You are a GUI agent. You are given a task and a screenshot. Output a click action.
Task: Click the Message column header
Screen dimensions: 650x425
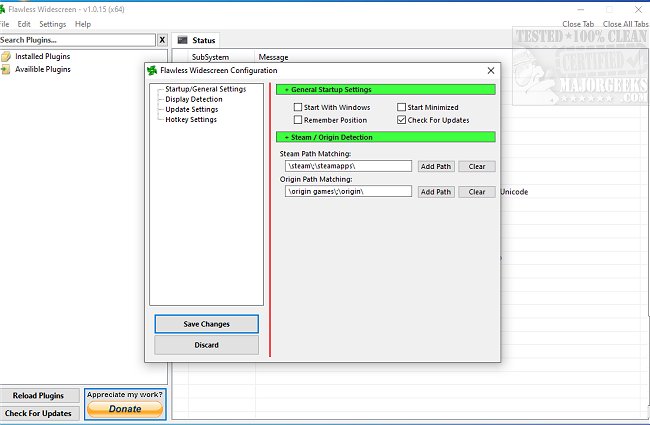[273, 57]
